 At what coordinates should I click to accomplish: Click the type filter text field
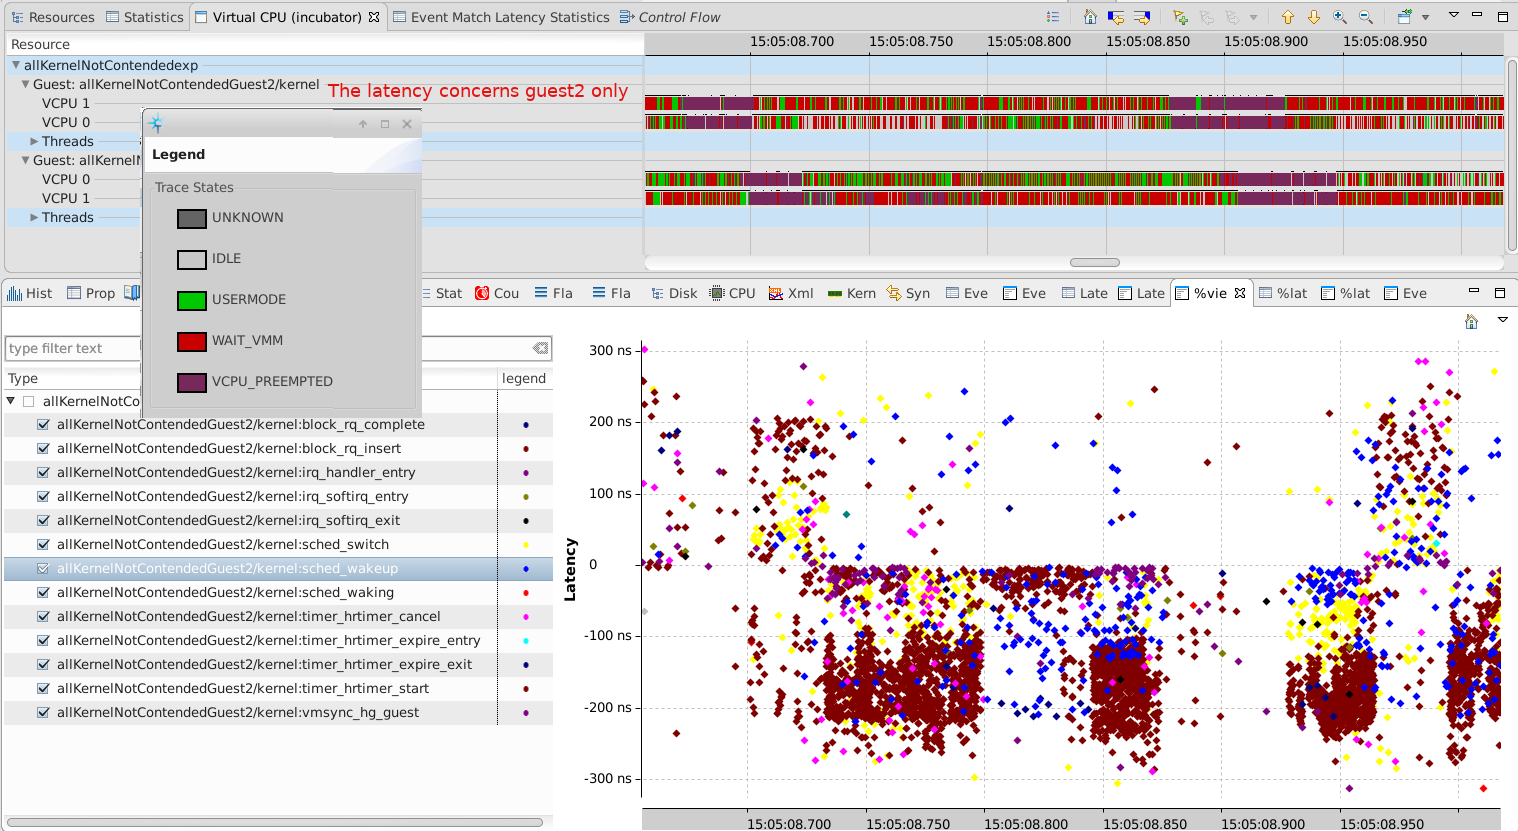point(70,348)
